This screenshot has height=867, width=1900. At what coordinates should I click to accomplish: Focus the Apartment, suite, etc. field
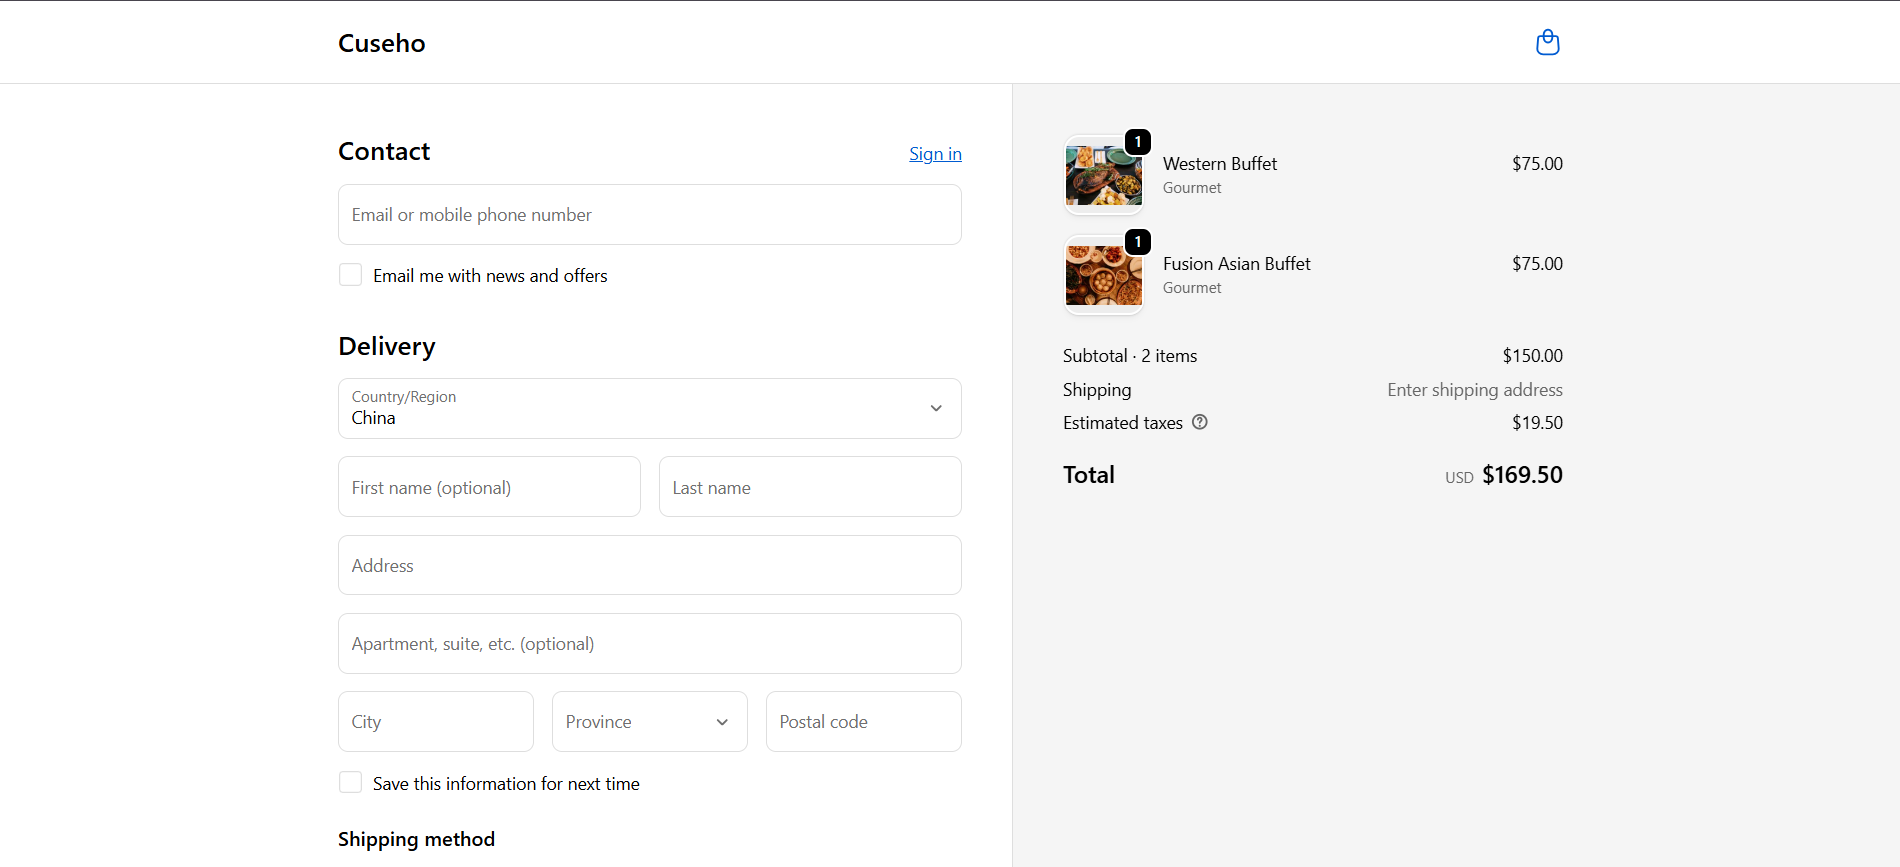tap(650, 643)
